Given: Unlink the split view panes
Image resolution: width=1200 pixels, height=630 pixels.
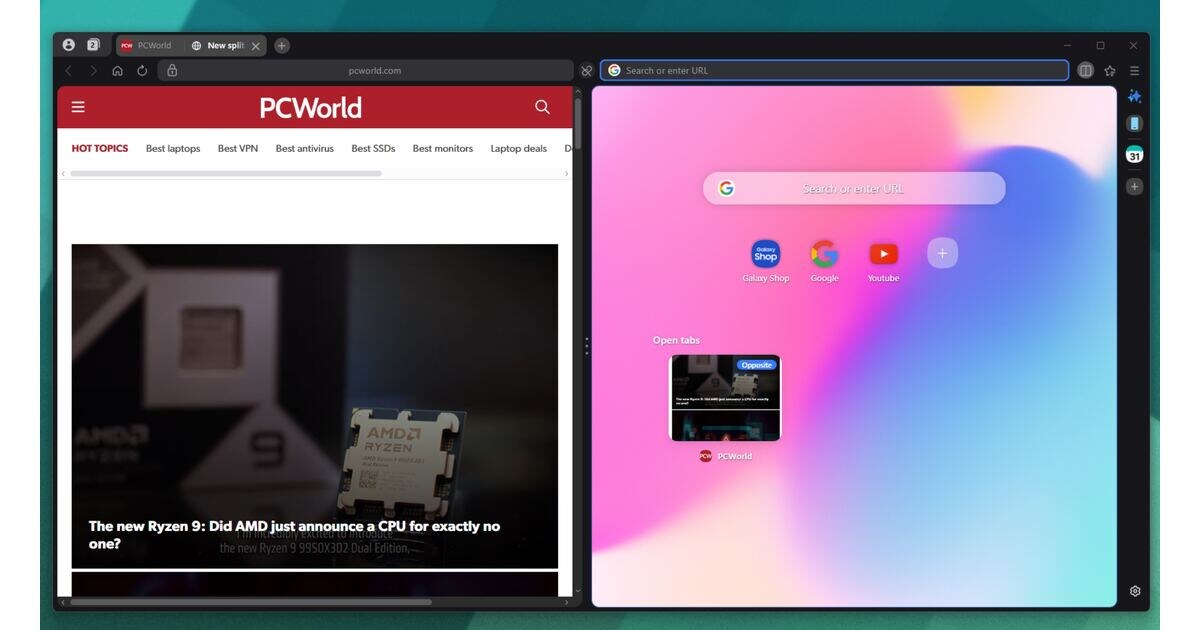Looking at the screenshot, I should click(587, 71).
